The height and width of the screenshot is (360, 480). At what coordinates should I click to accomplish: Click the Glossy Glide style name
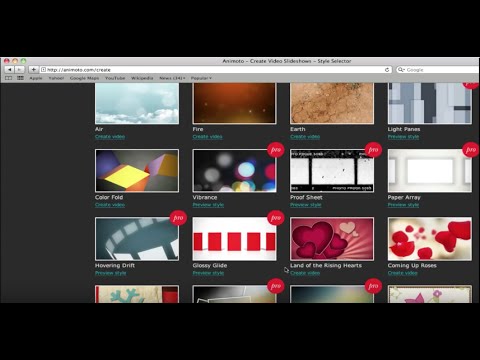click(x=210, y=265)
